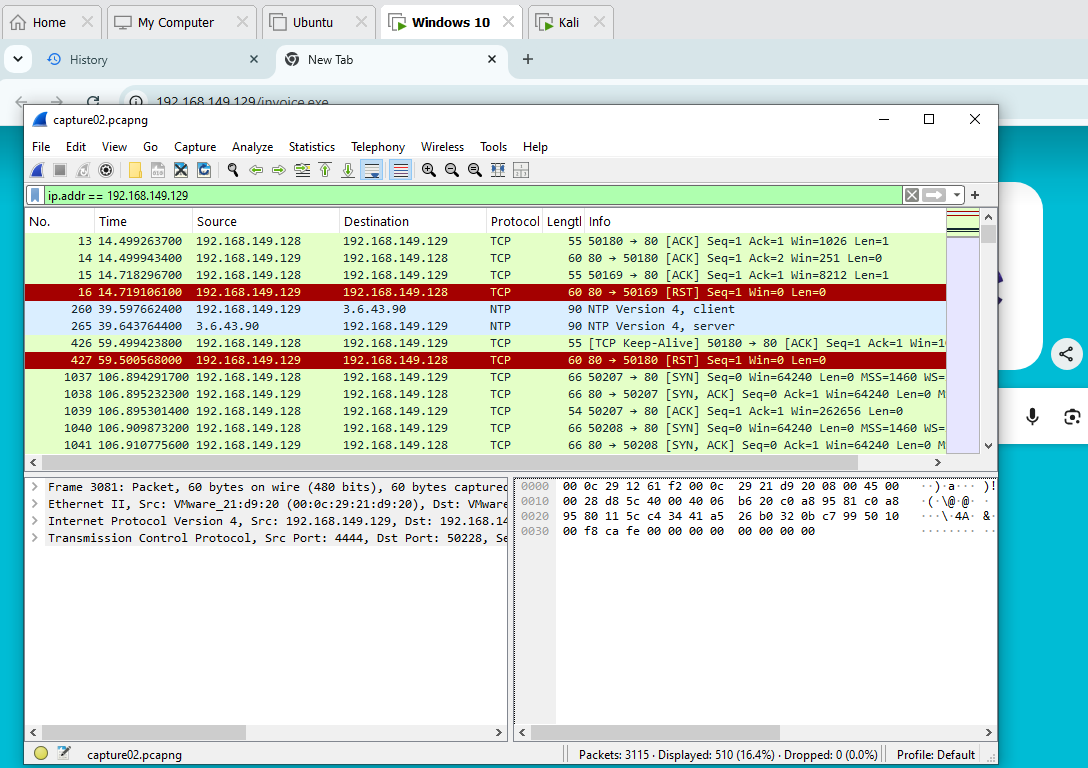This screenshot has width=1088, height=768.
Task: Expand Internet Protocol Version 4 row
Action: pyautogui.click(x=34, y=521)
